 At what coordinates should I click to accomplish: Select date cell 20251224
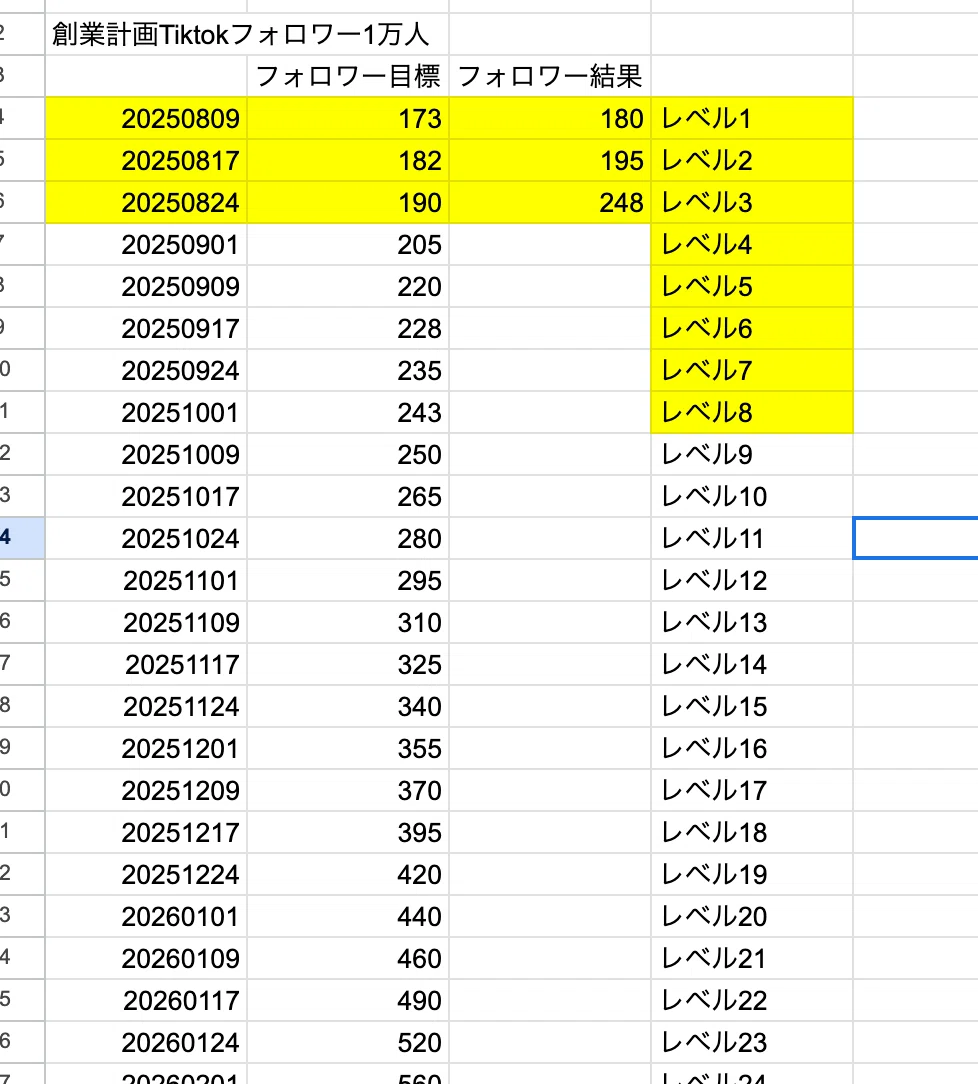click(x=147, y=875)
